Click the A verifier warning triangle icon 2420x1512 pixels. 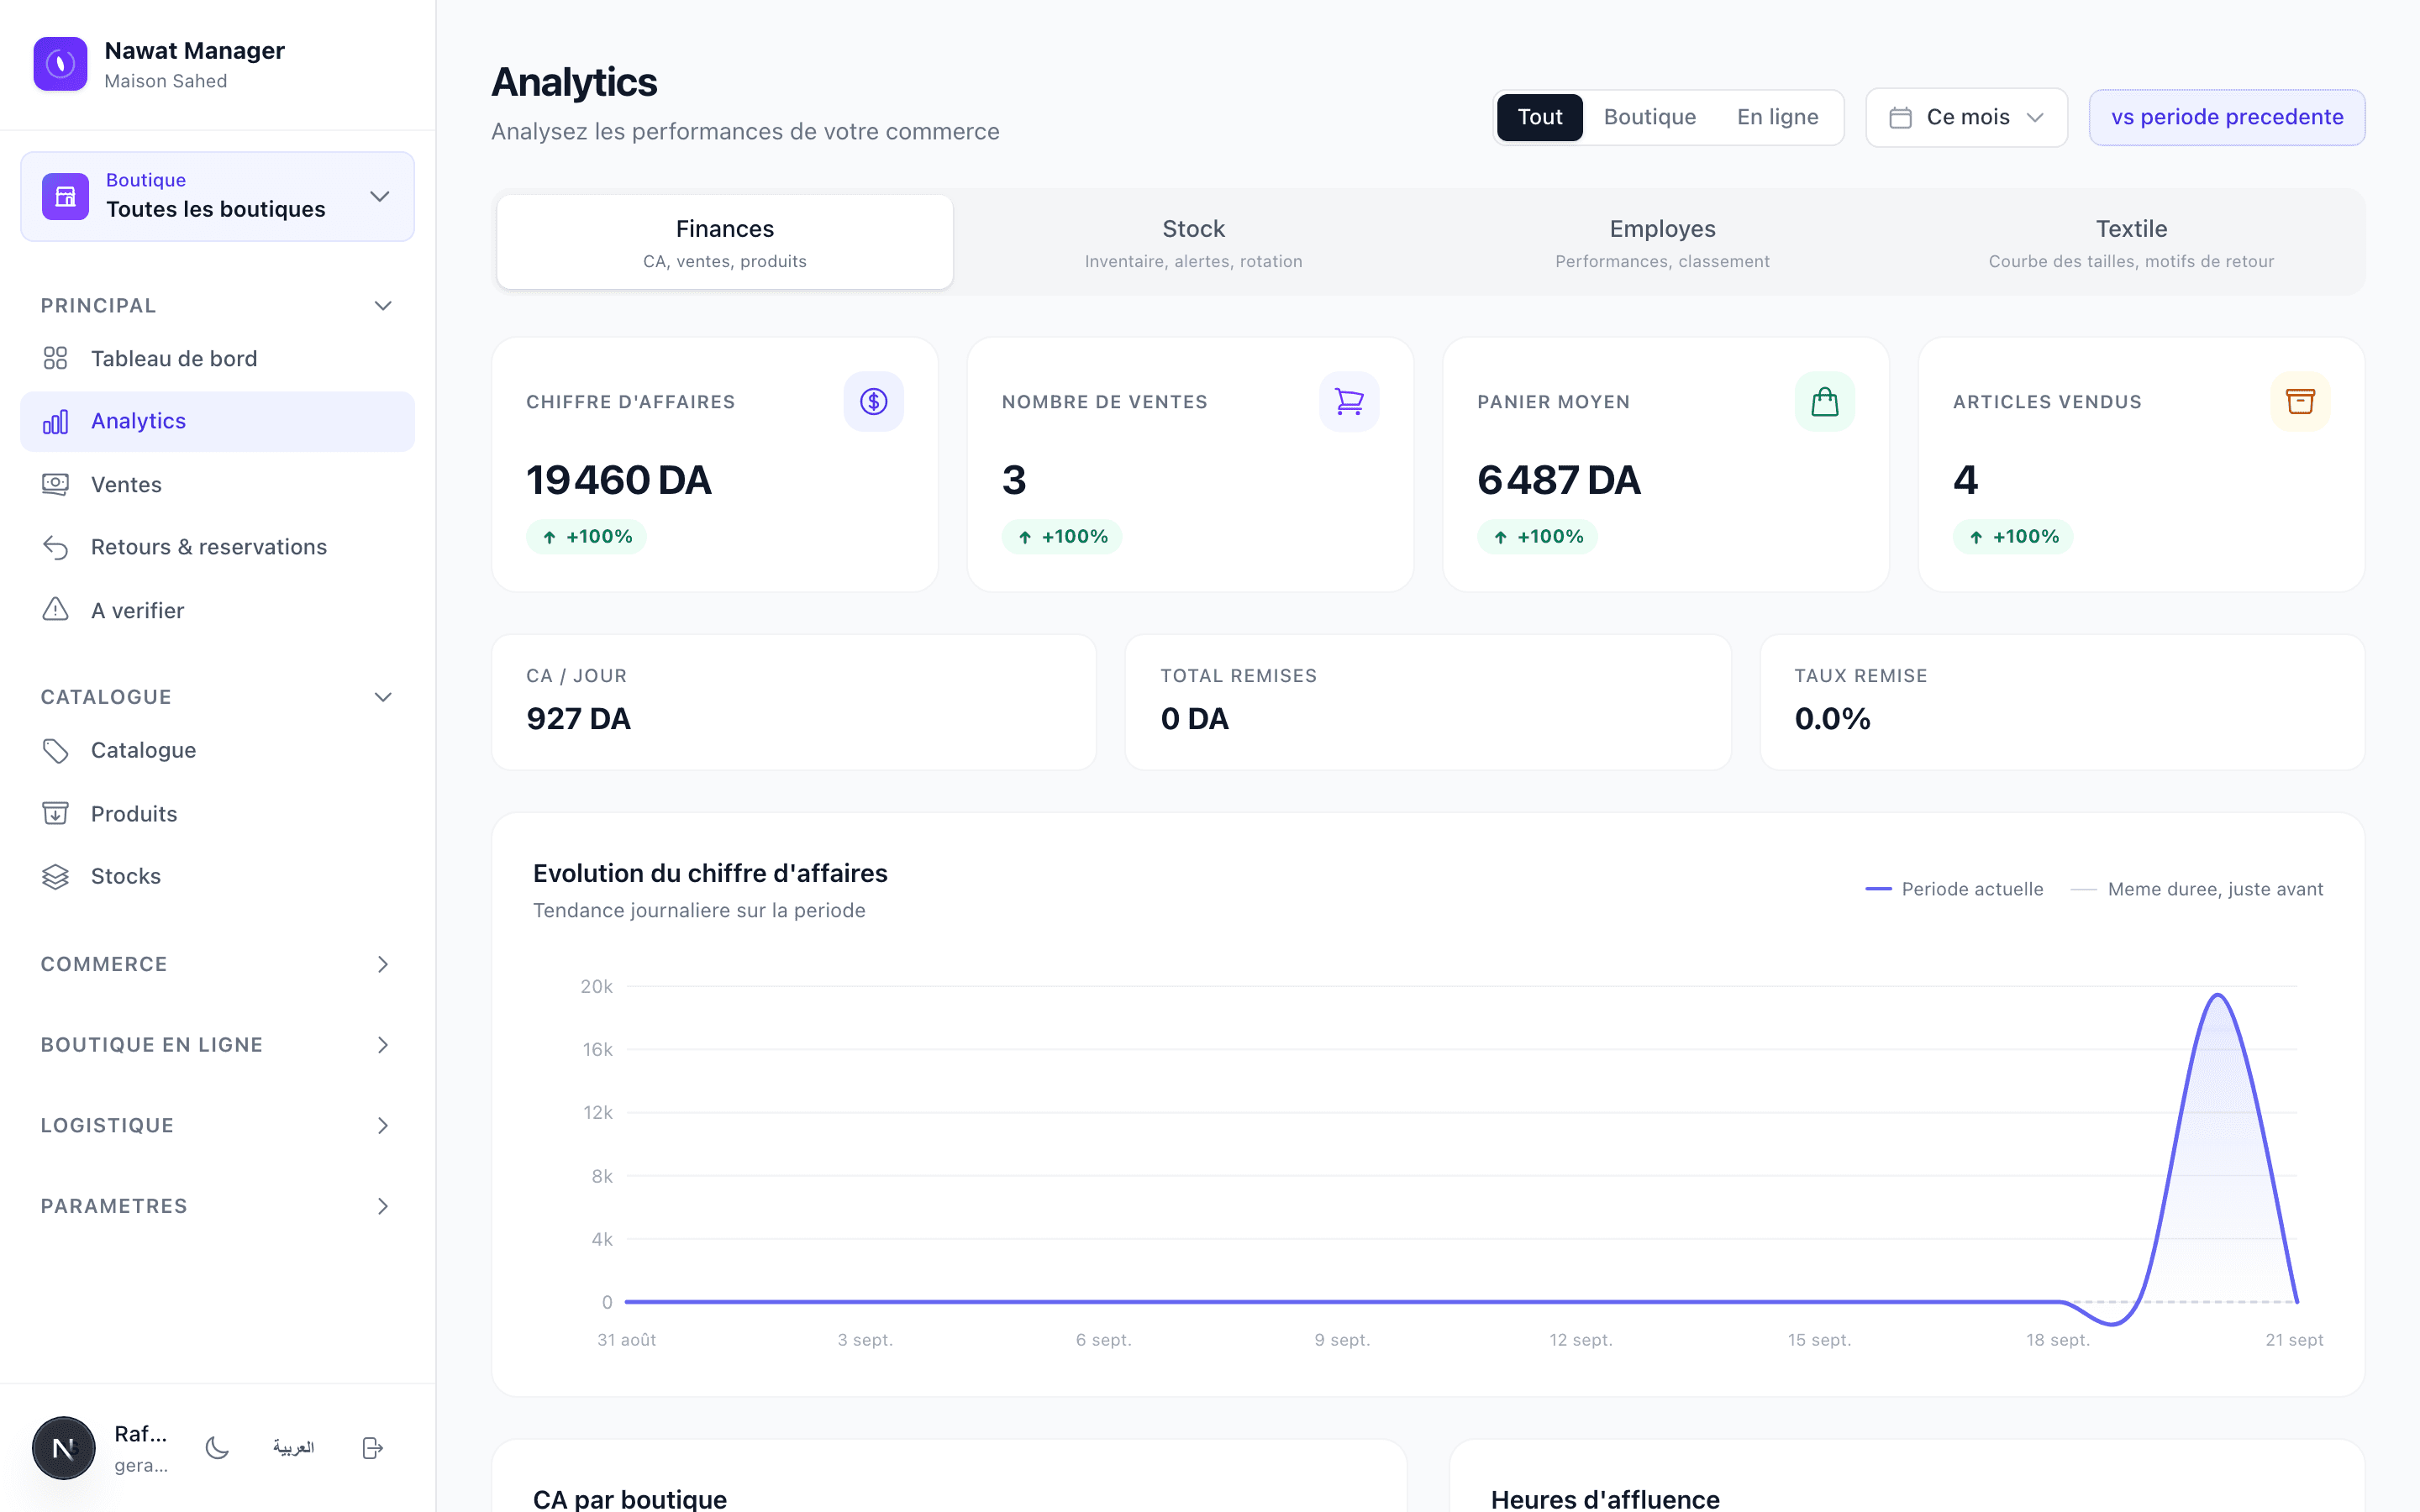[55, 609]
